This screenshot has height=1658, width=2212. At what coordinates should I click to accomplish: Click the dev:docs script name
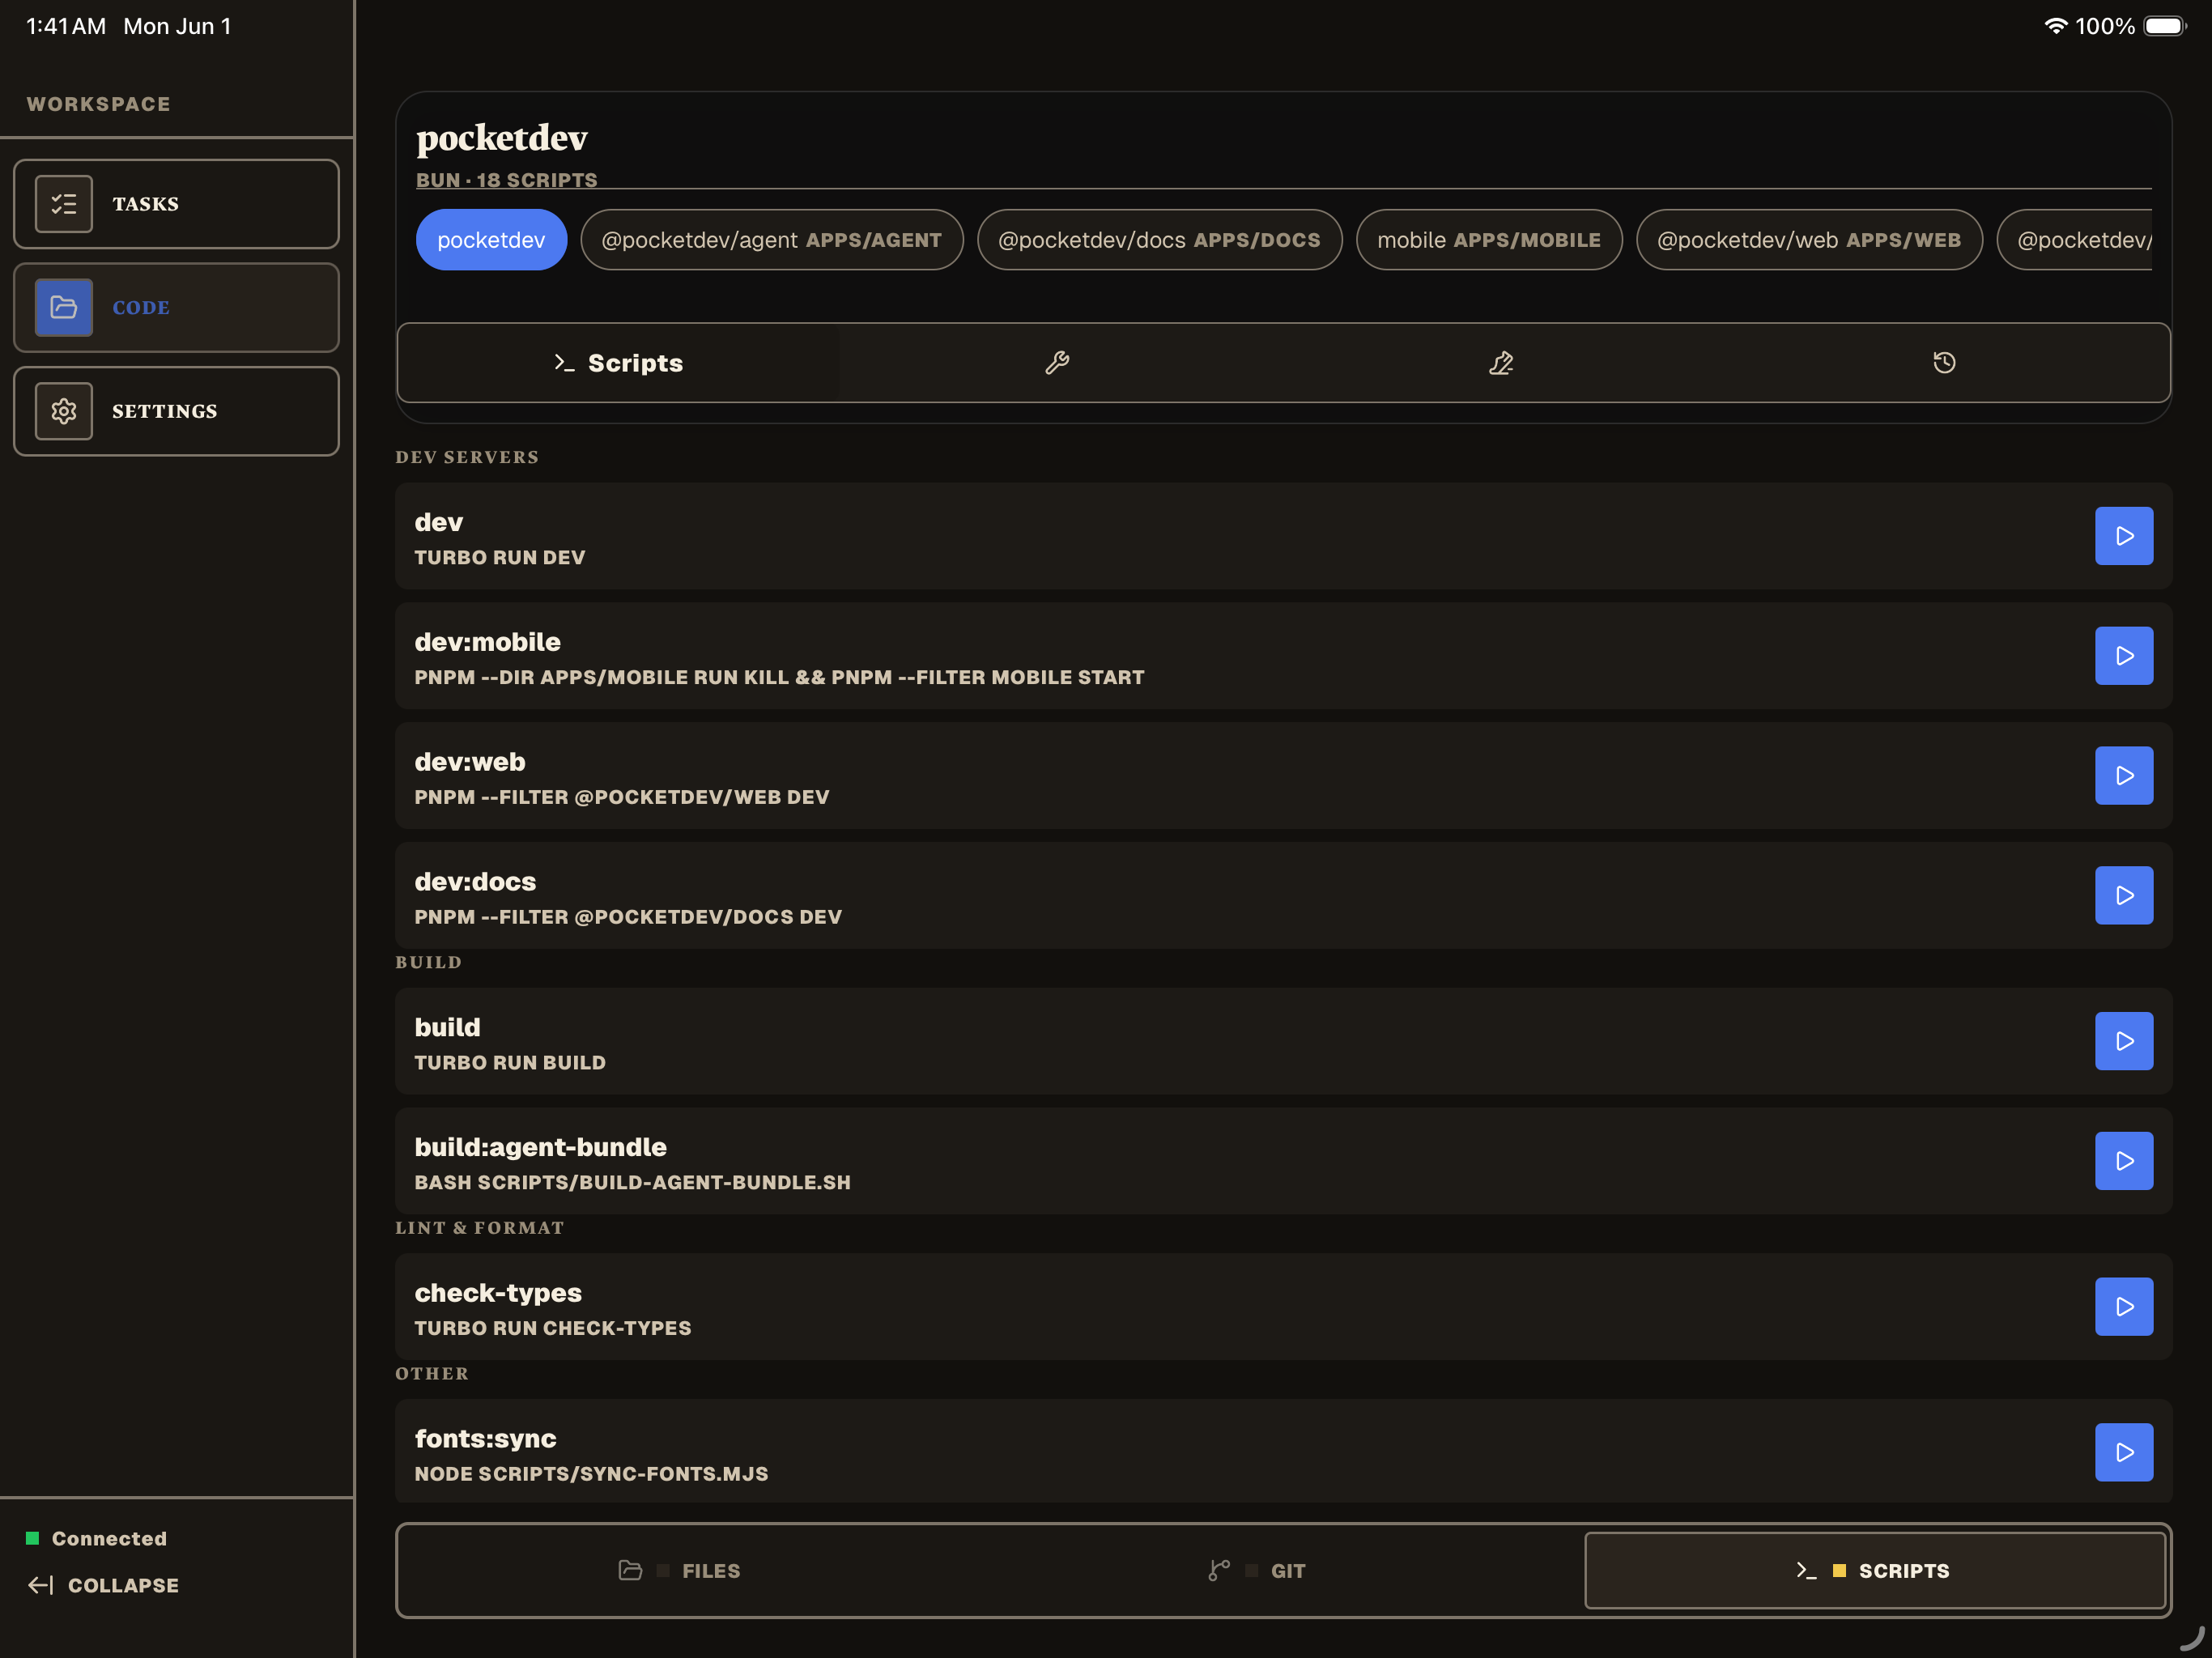pyautogui.click(x=476, y=881)
